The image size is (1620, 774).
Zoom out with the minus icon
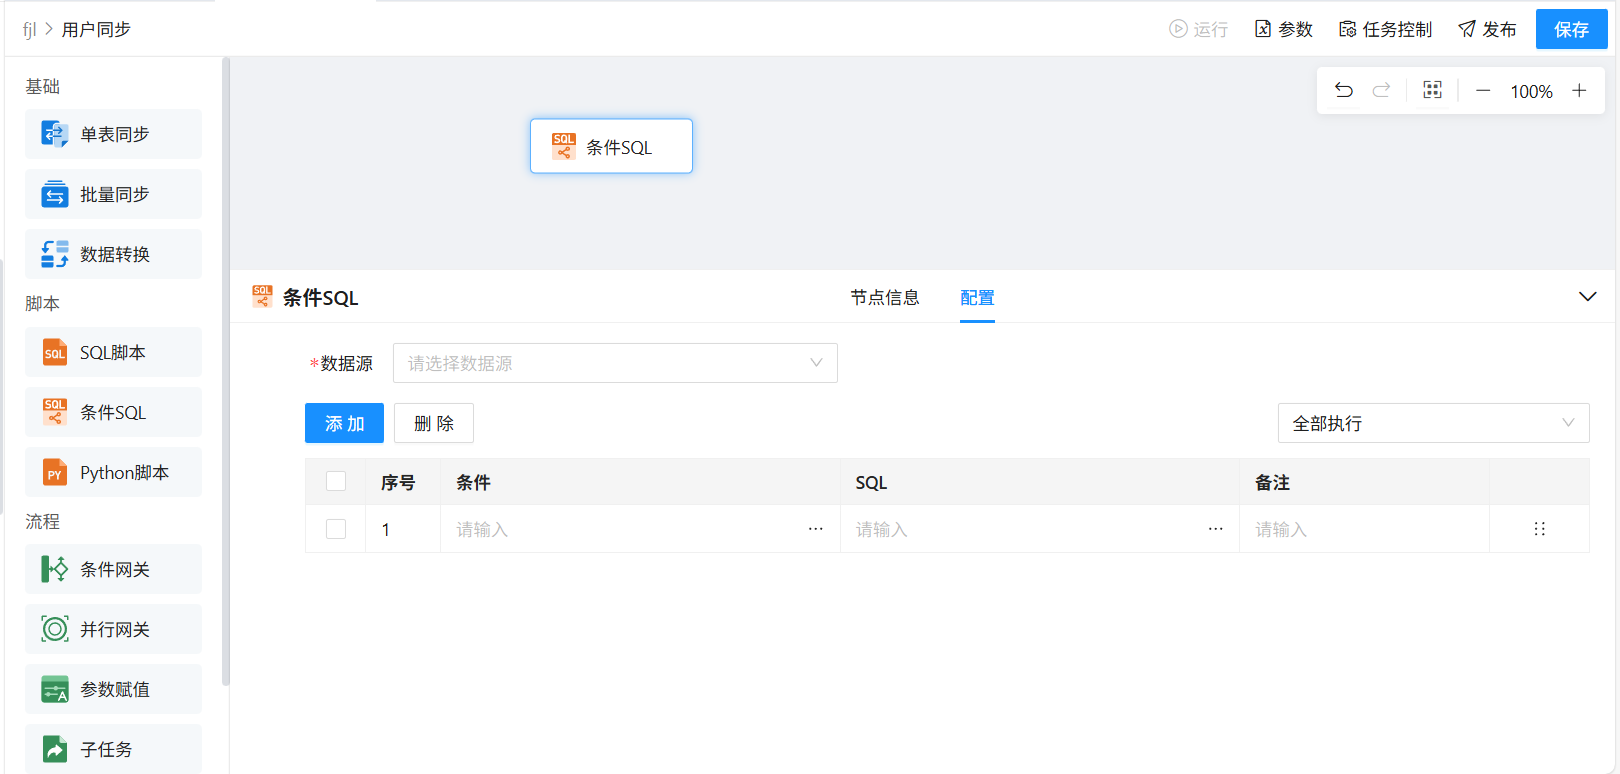[1483, 91]
